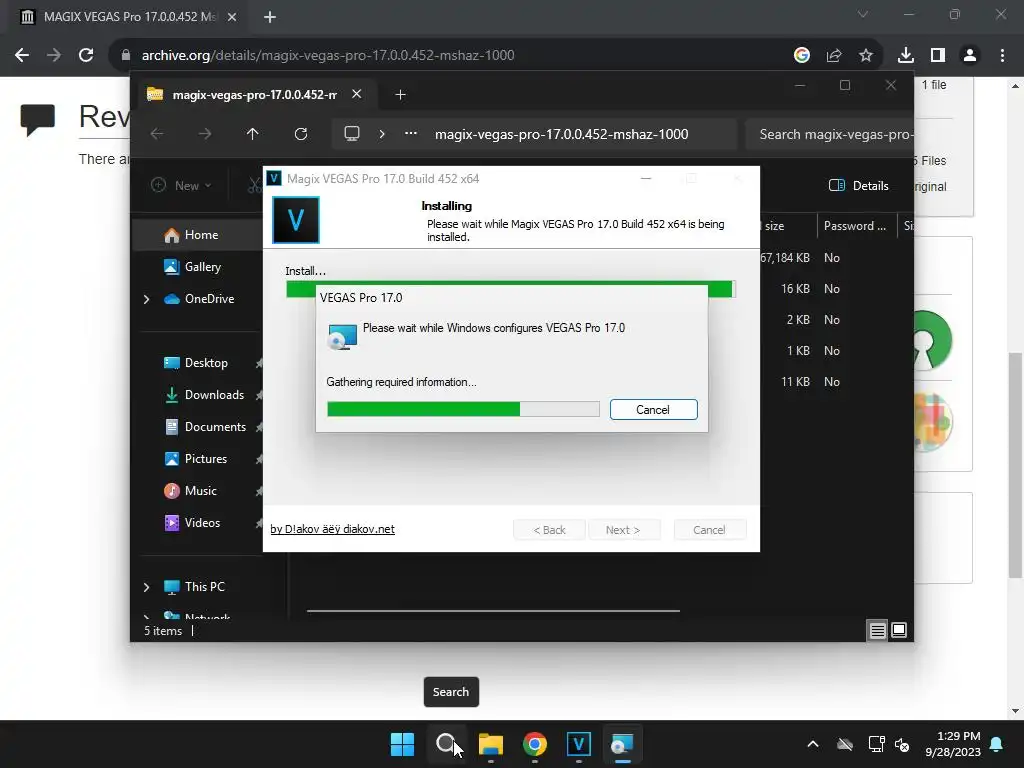1024x768 pixels.
Task: Close the magix-vegas-pro Explorer tab
Action: coord(357,94)
